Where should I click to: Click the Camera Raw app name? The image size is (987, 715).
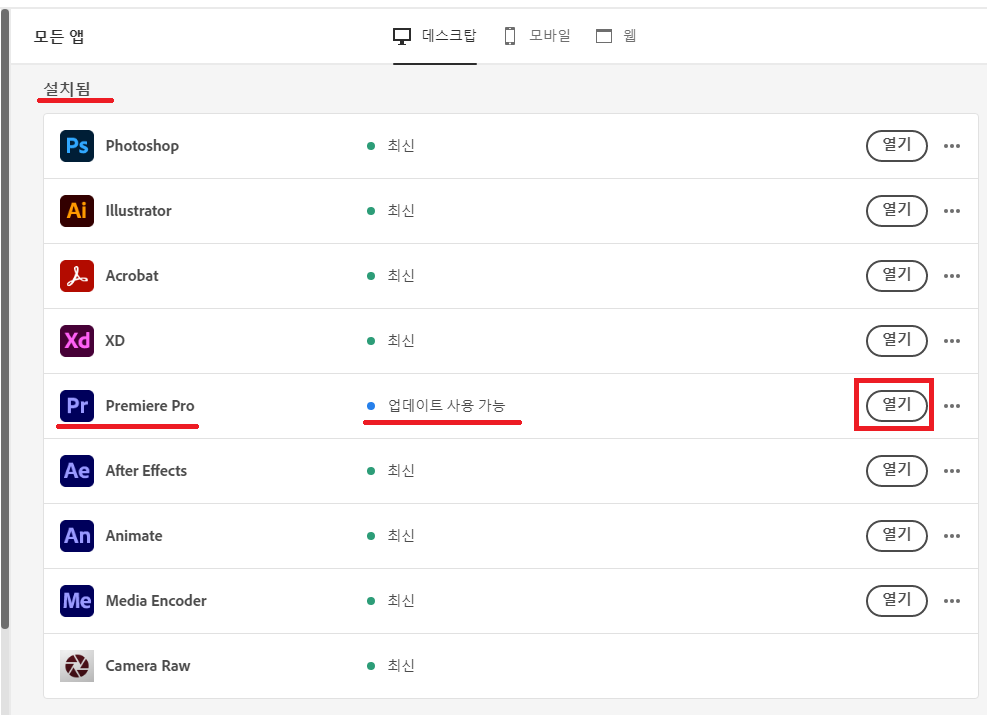point(148,665)
